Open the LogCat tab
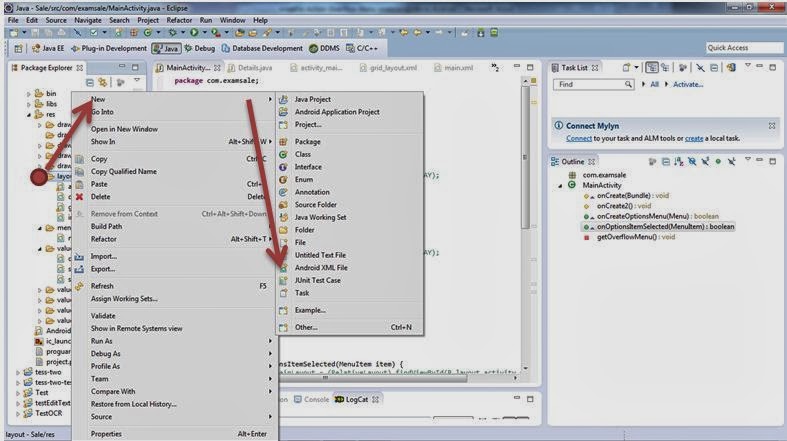This screenshot has height=441, width=787. (357, 399)
